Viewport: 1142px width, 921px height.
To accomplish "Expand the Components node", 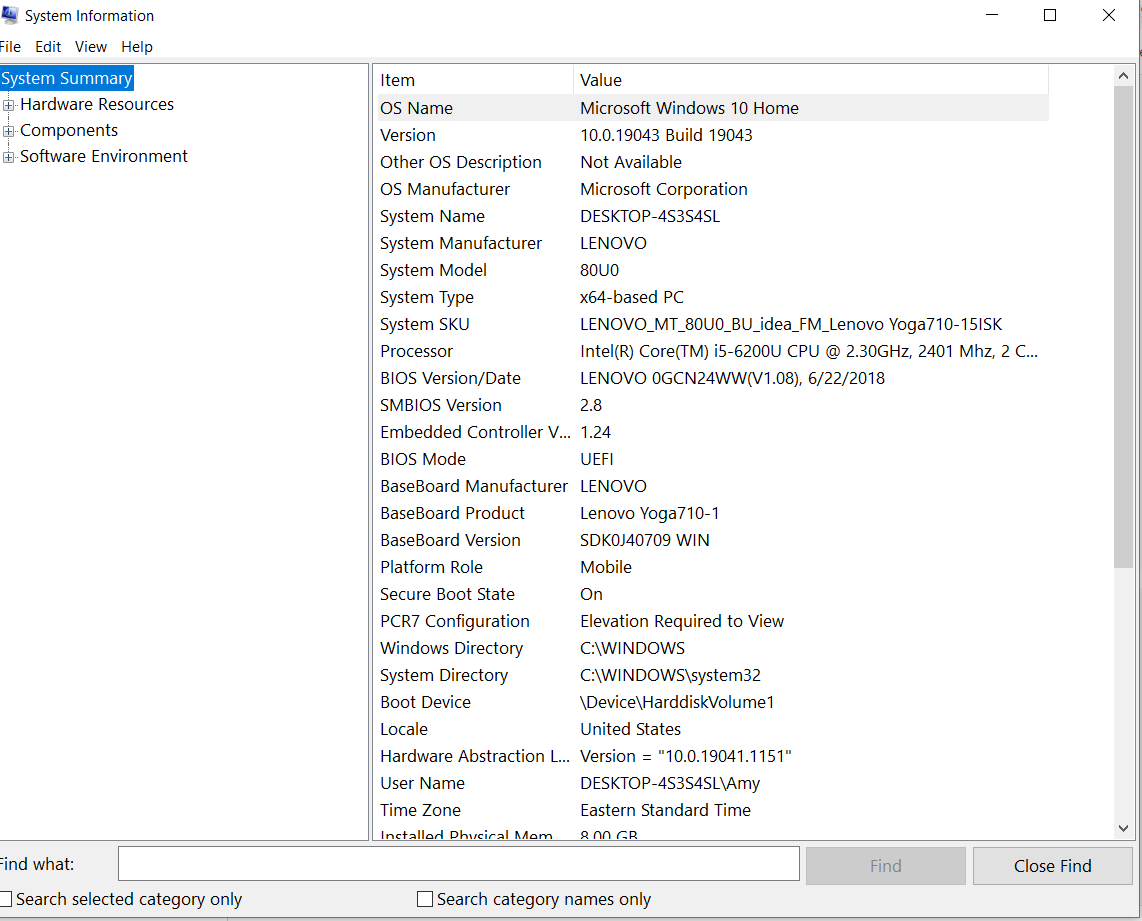I will [9, 132].
